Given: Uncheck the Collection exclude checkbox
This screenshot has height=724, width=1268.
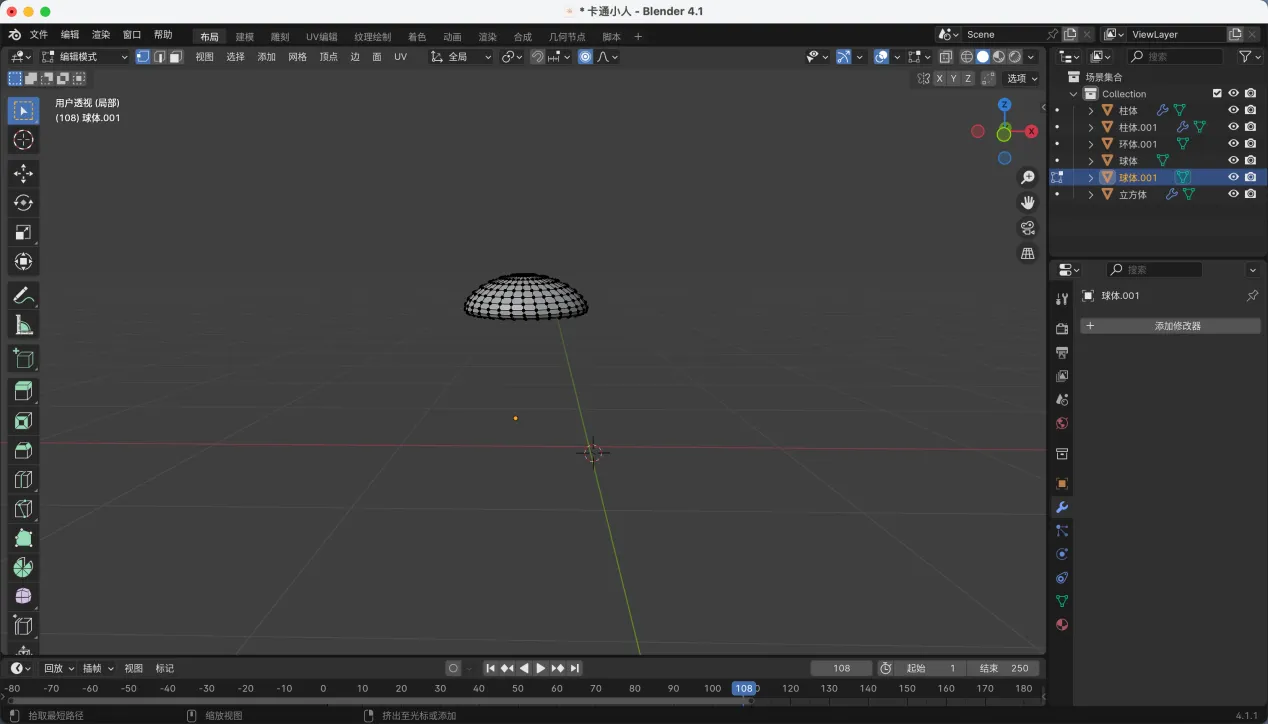Looking at the screenshot, I should pyautogui.click(x=1217, y=93).
